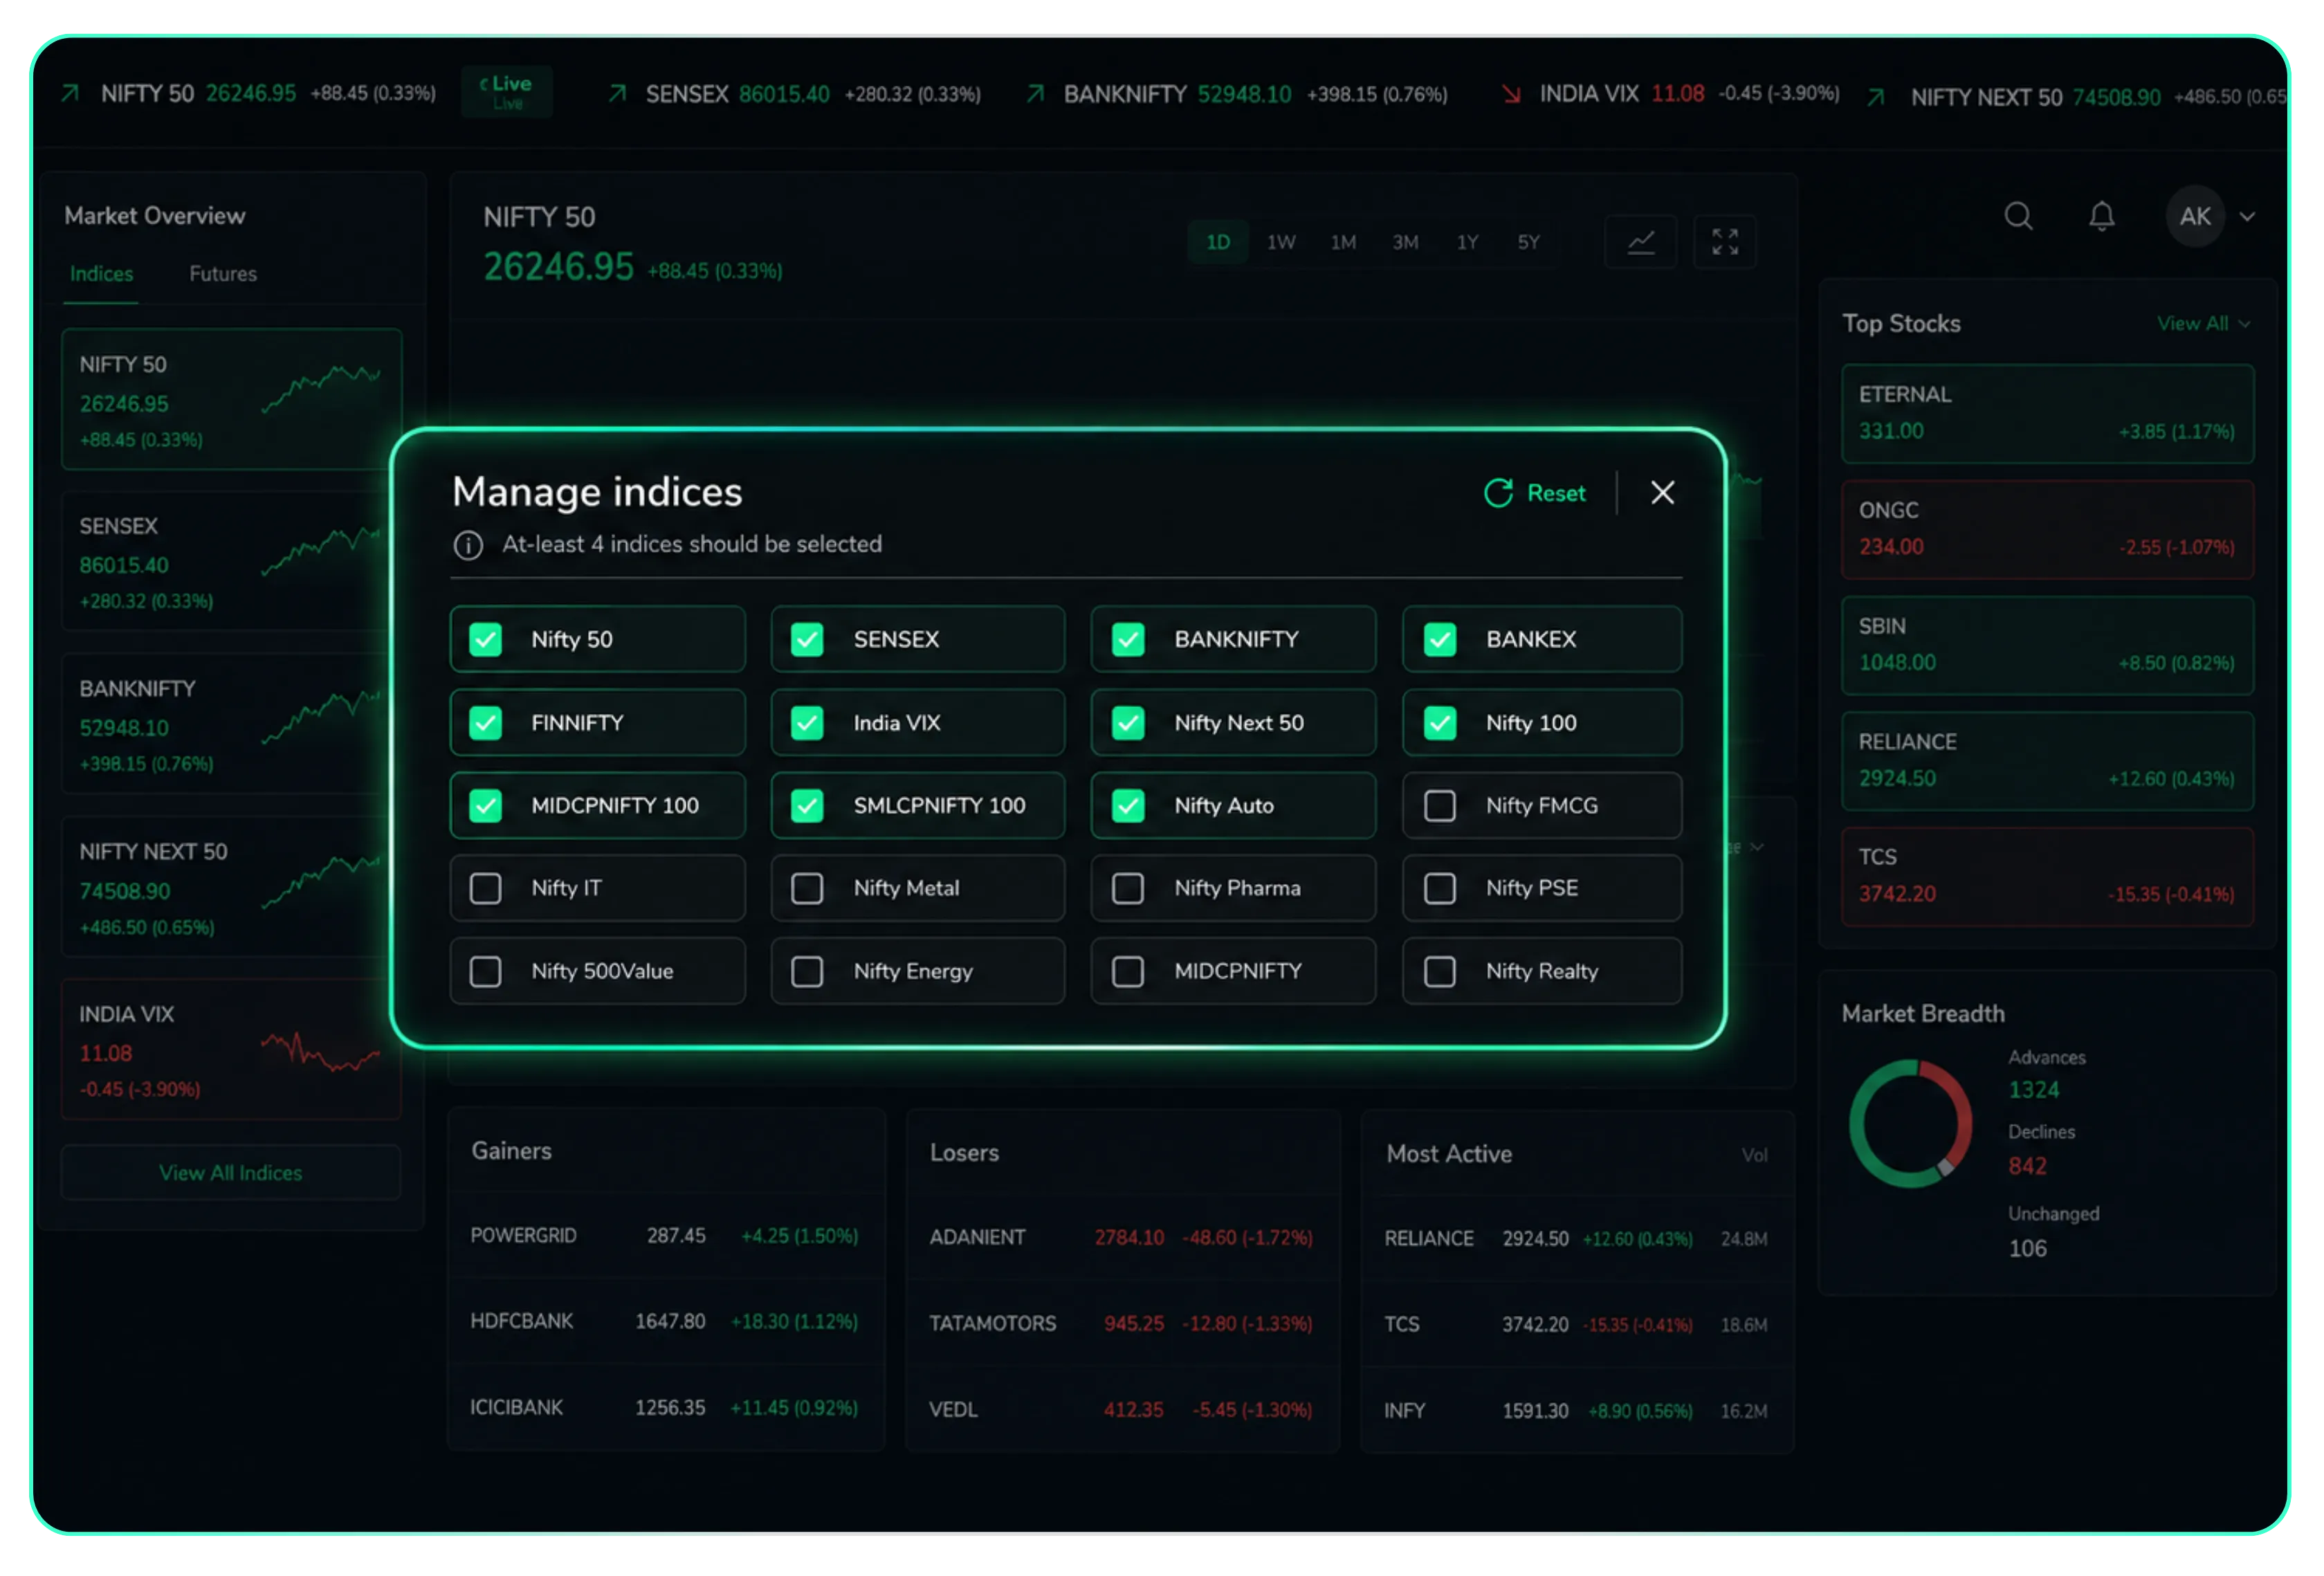
Task: Check the MIDCPNIFTY checkbox
Action: pos(1128,971)
